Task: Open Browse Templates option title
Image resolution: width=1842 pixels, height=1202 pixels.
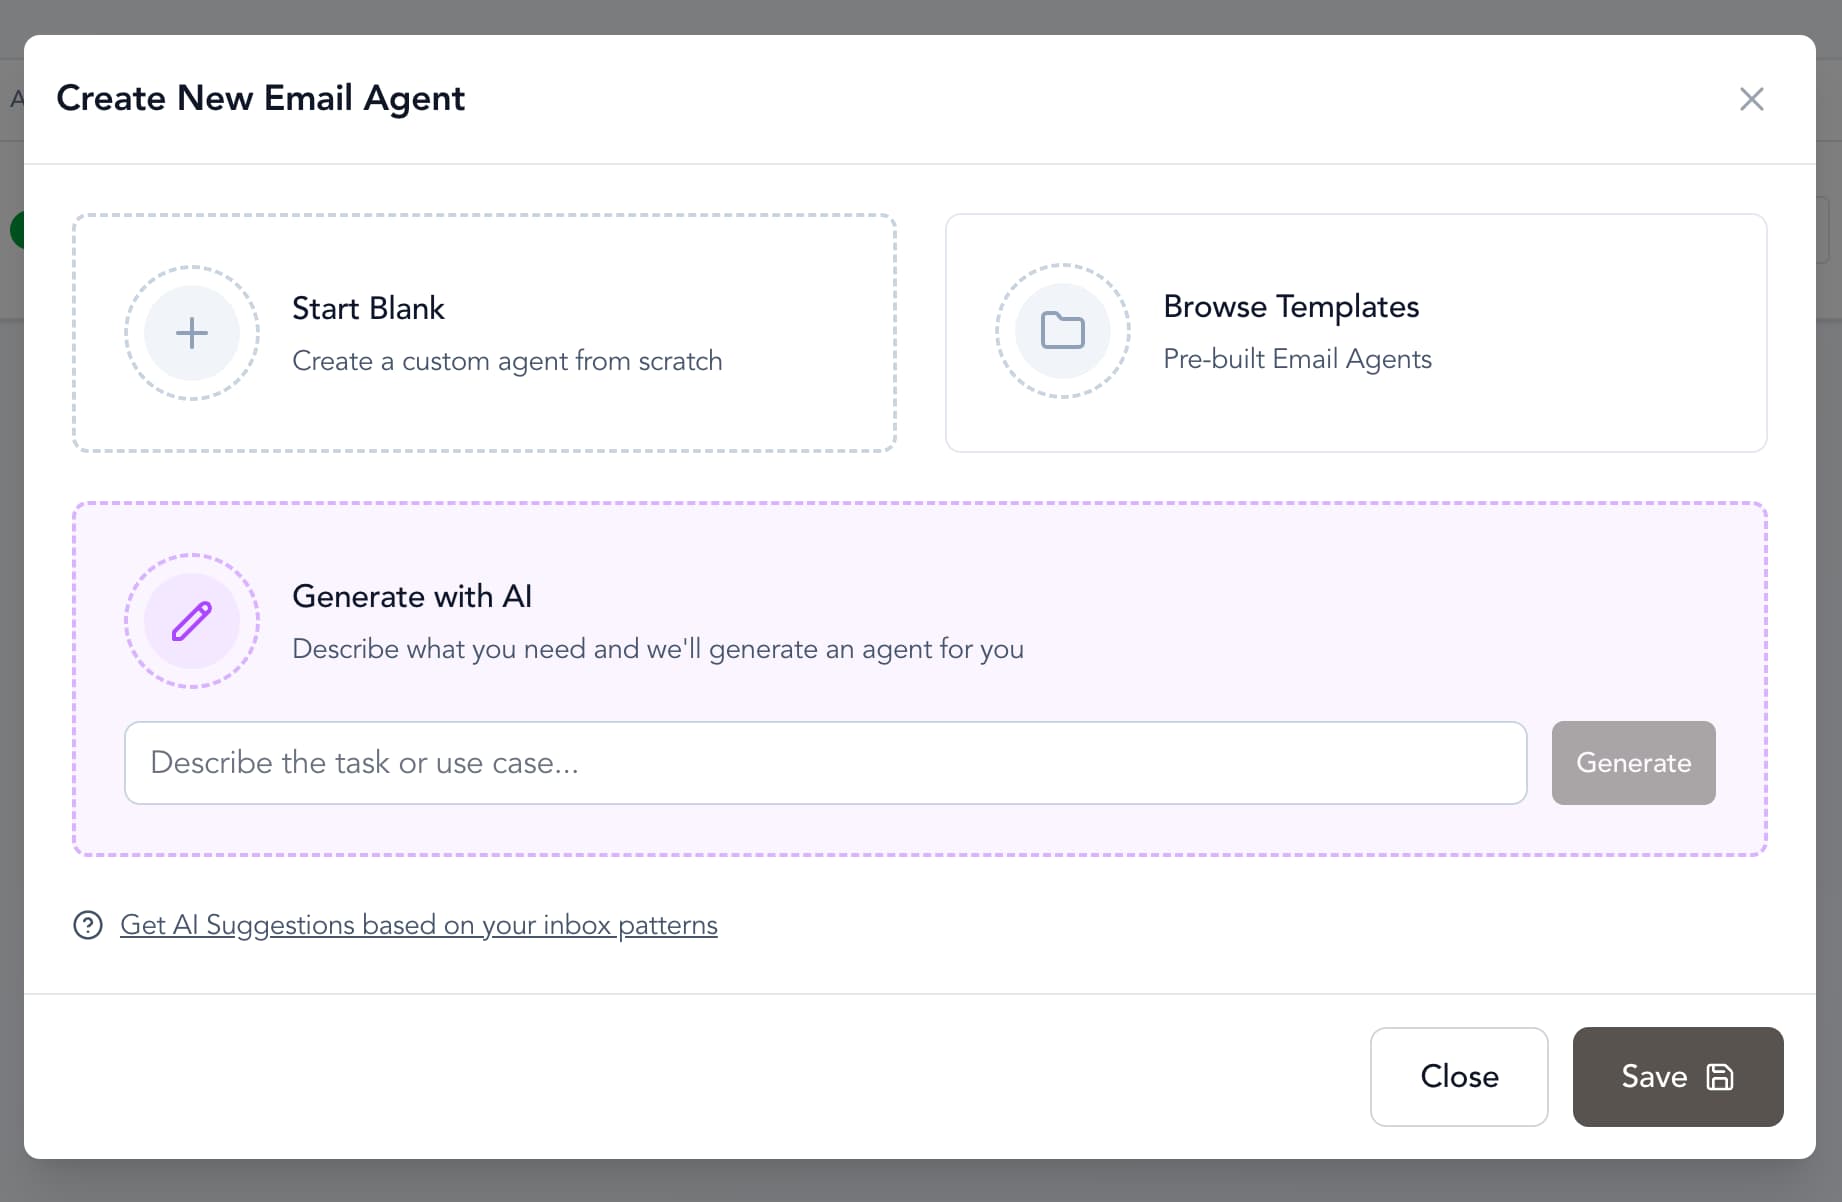Action: 1290,306
